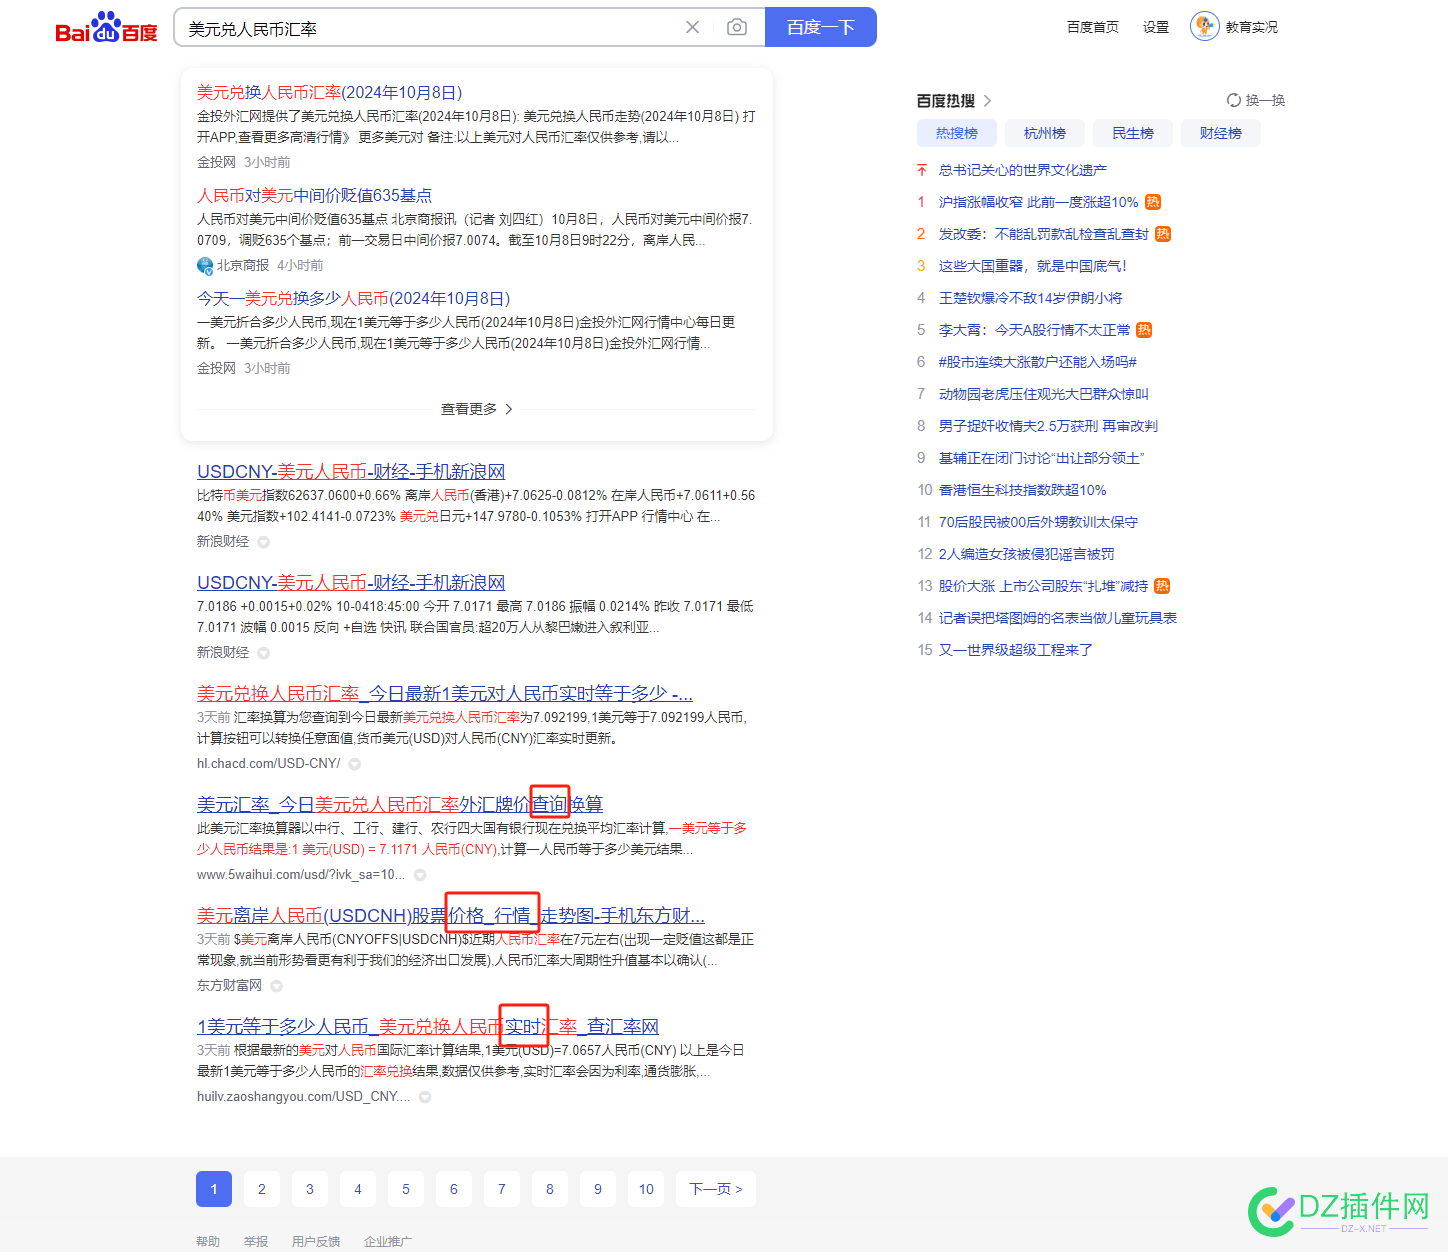
Task: Open 动物园老虎 hot search item
Action: click(1044, 394)
